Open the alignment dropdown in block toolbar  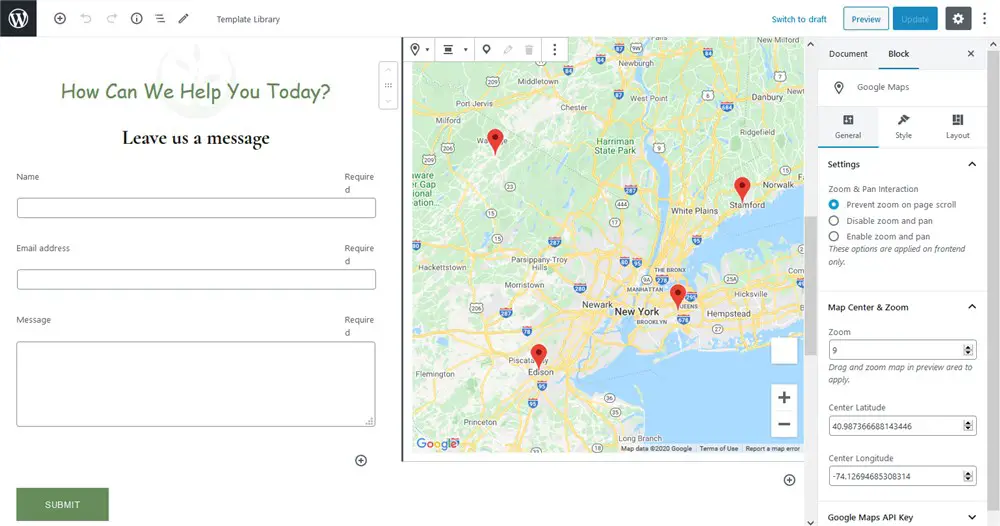[x=455, y=49]
